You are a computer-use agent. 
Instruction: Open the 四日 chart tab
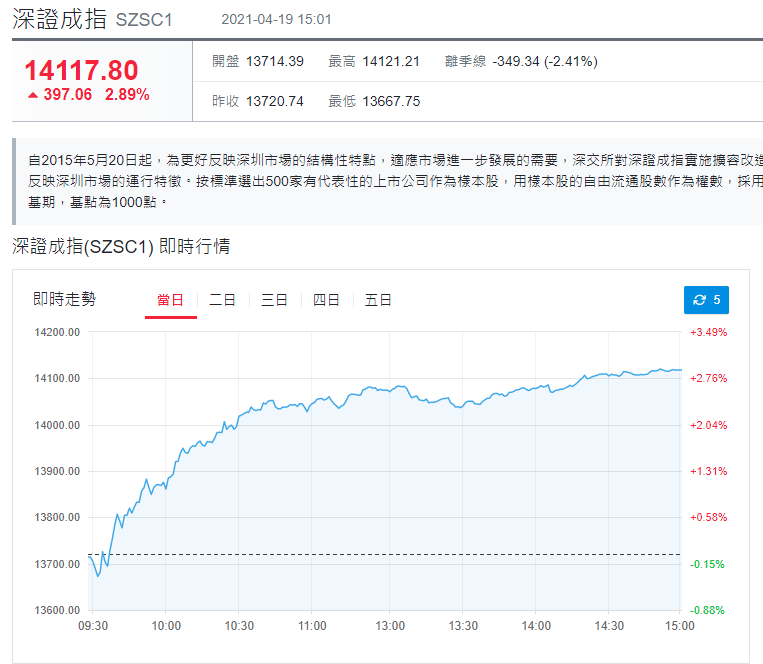point(326,300)
